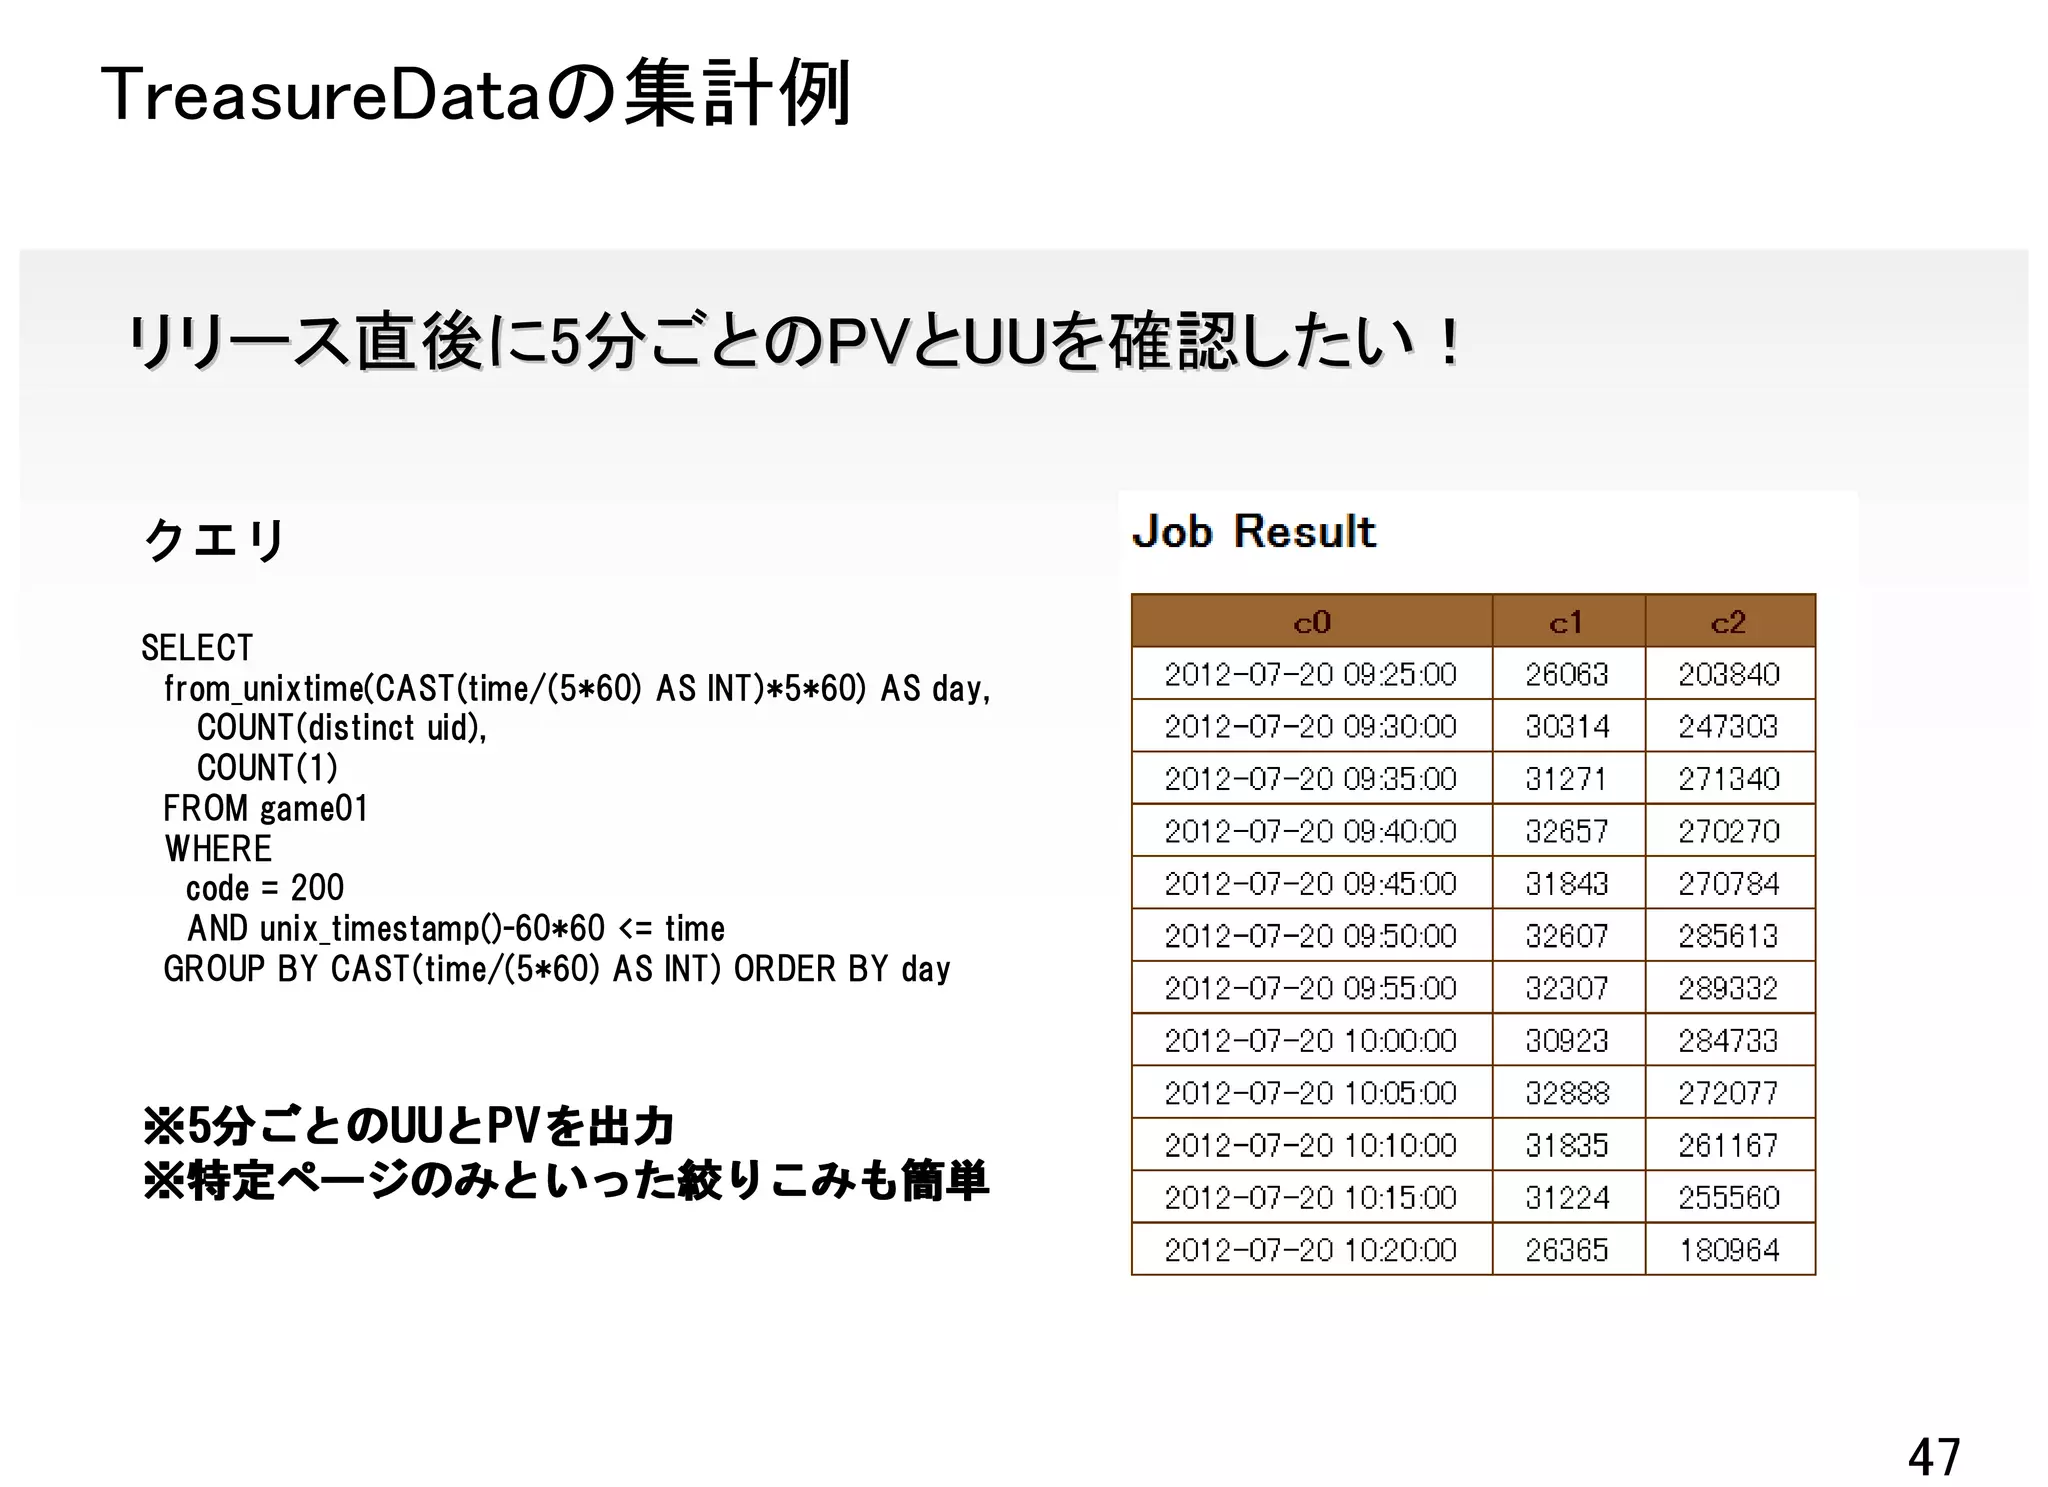Click the value 30923

point(1567,1040)
